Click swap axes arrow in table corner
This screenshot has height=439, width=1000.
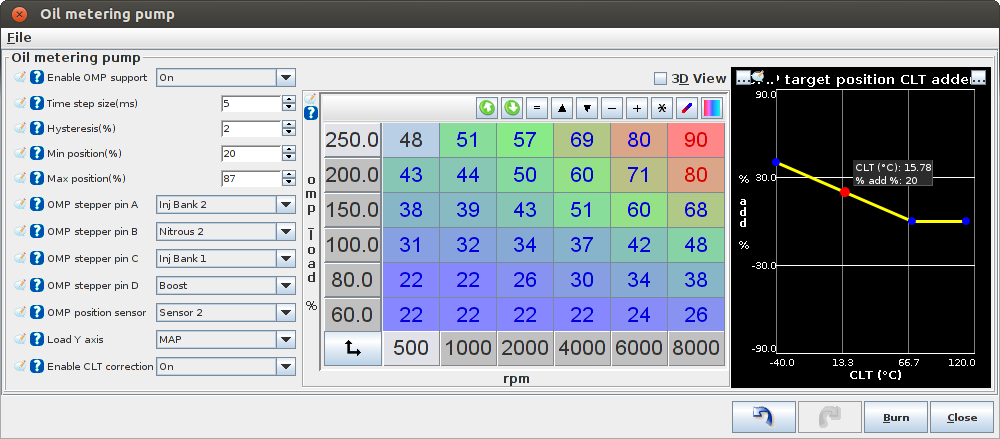353,348
